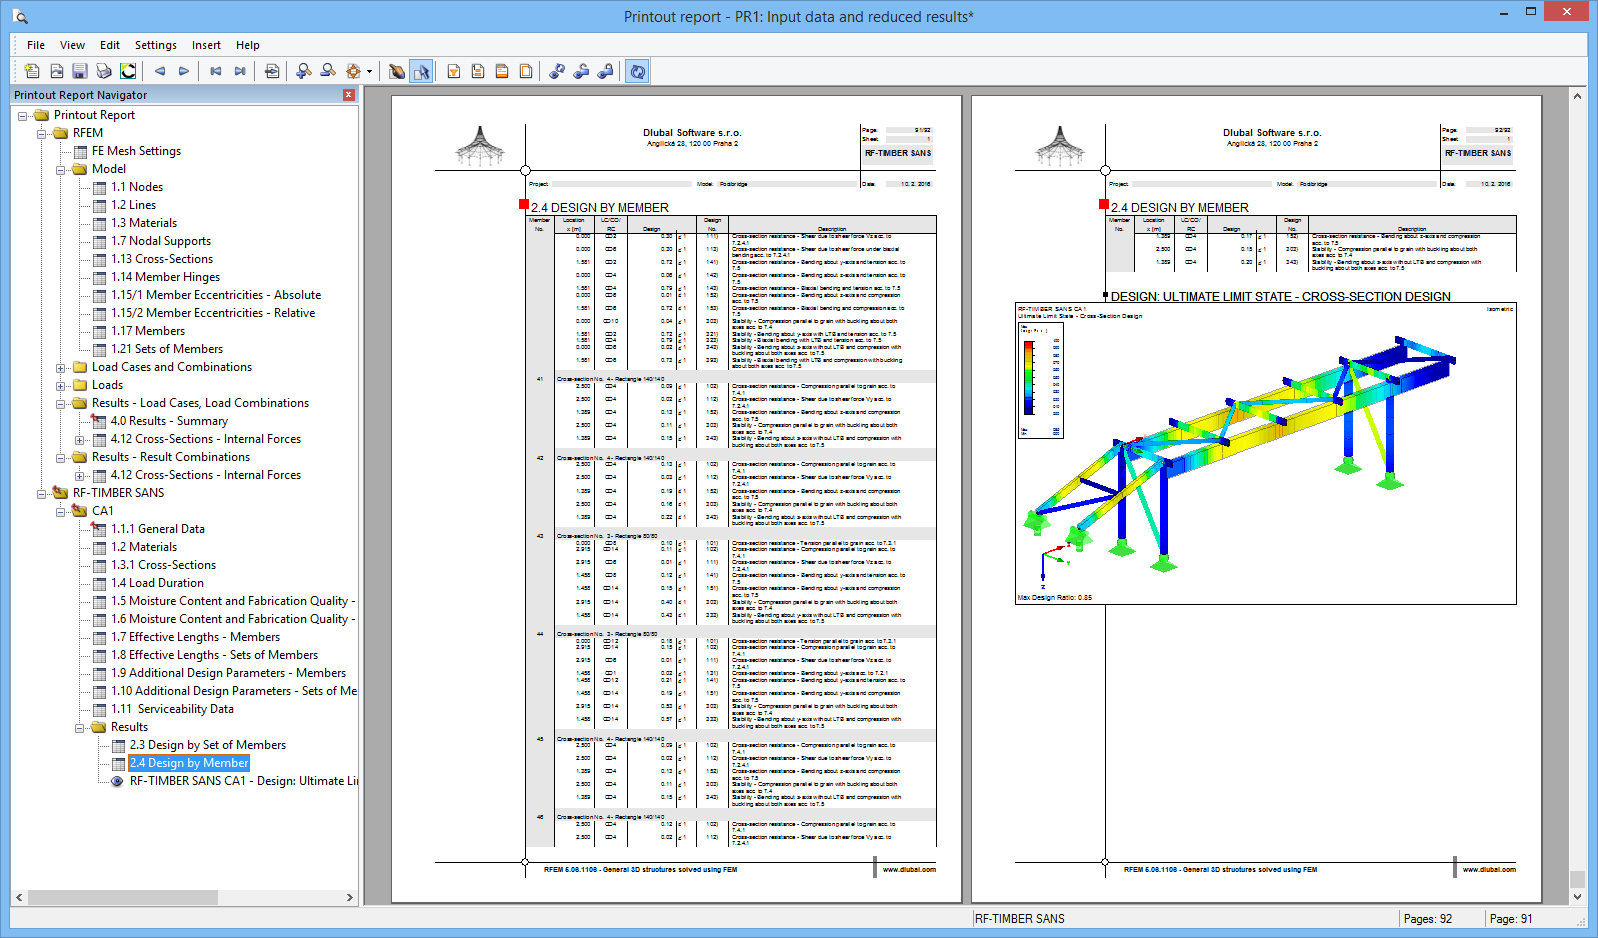The height and width of the screenshot is (938, 1598).
Task: Go to previous page with left arrow
Action: pyautogui.click(x=160, y=71)
